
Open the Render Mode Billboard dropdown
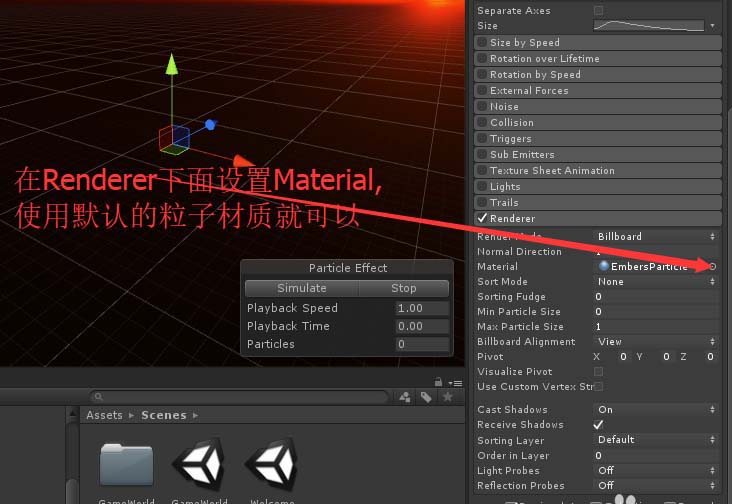[x=655, y=237]
